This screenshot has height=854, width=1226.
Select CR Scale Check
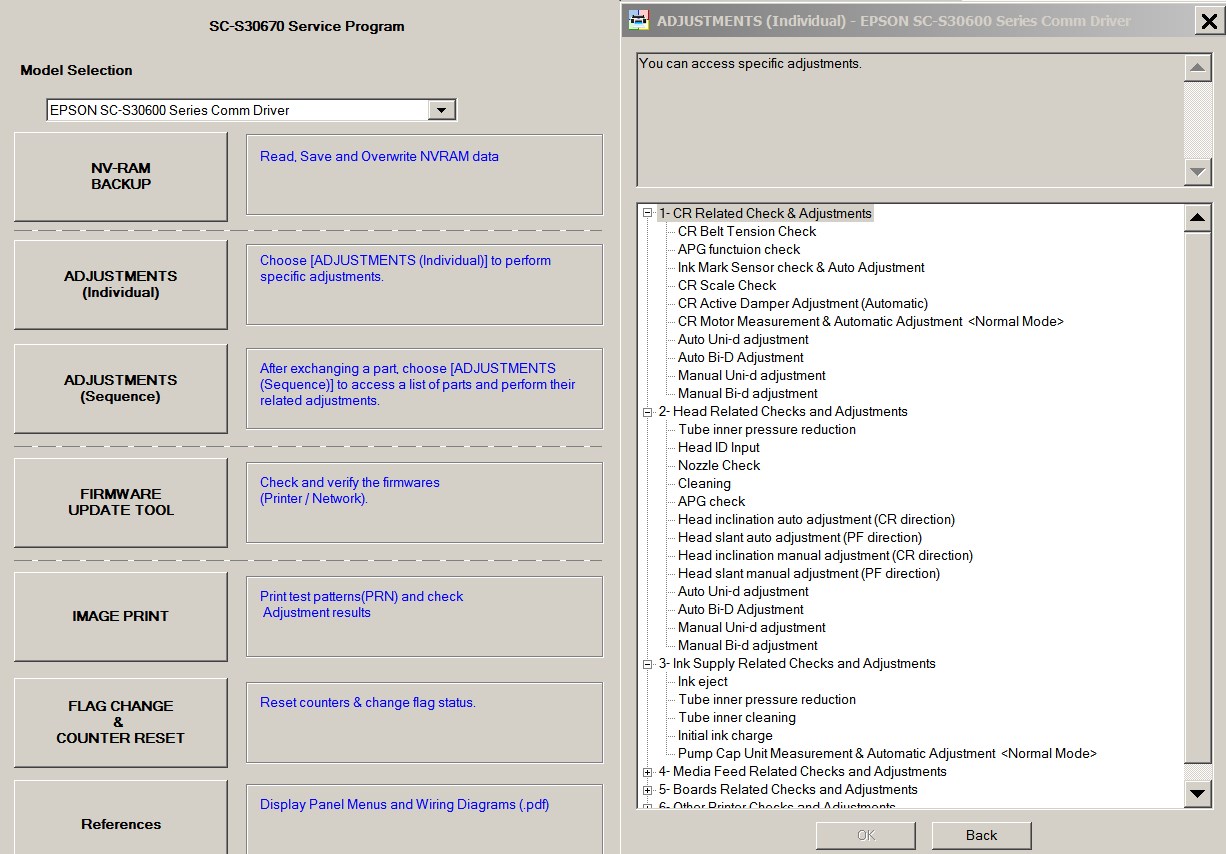point(727,285)
